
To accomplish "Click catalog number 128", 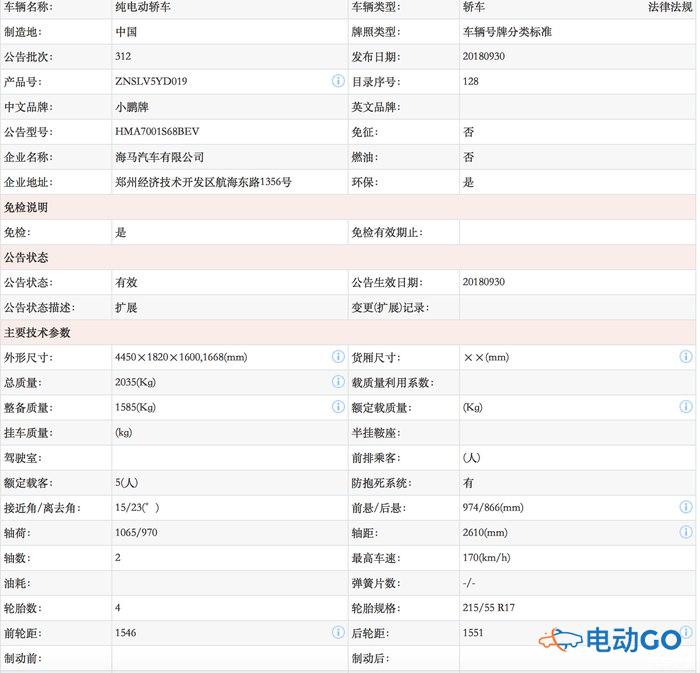I will 471,81.
